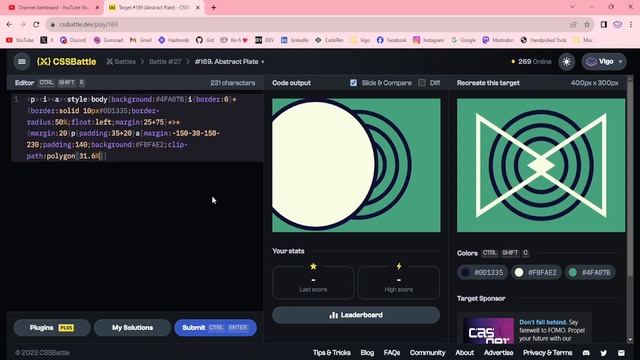Open the Discord bookmark
This screenshot has width=640, height=360.
73,40
